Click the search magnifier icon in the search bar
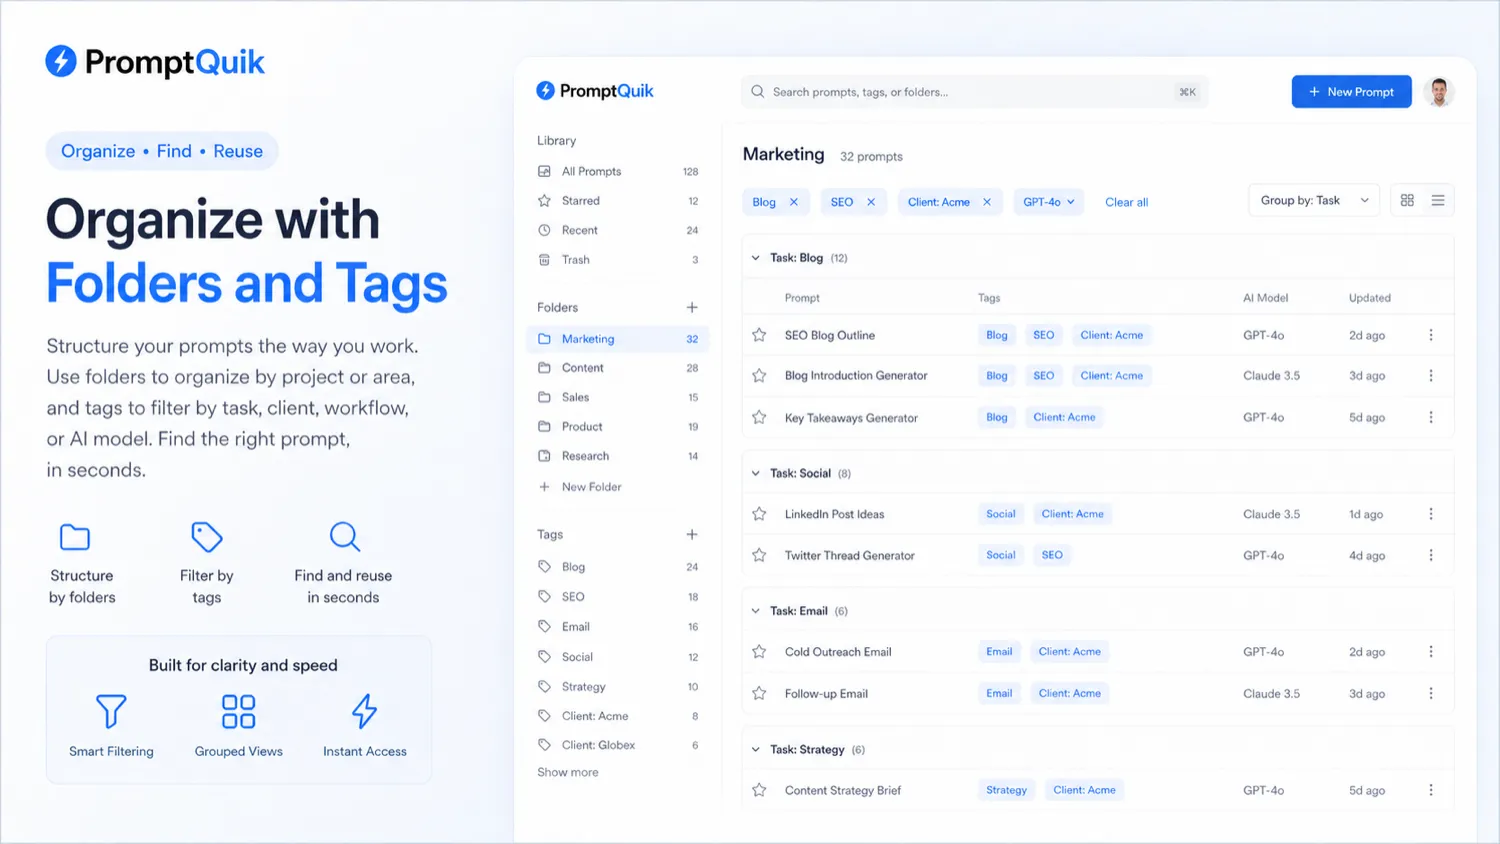 (758, 92)
